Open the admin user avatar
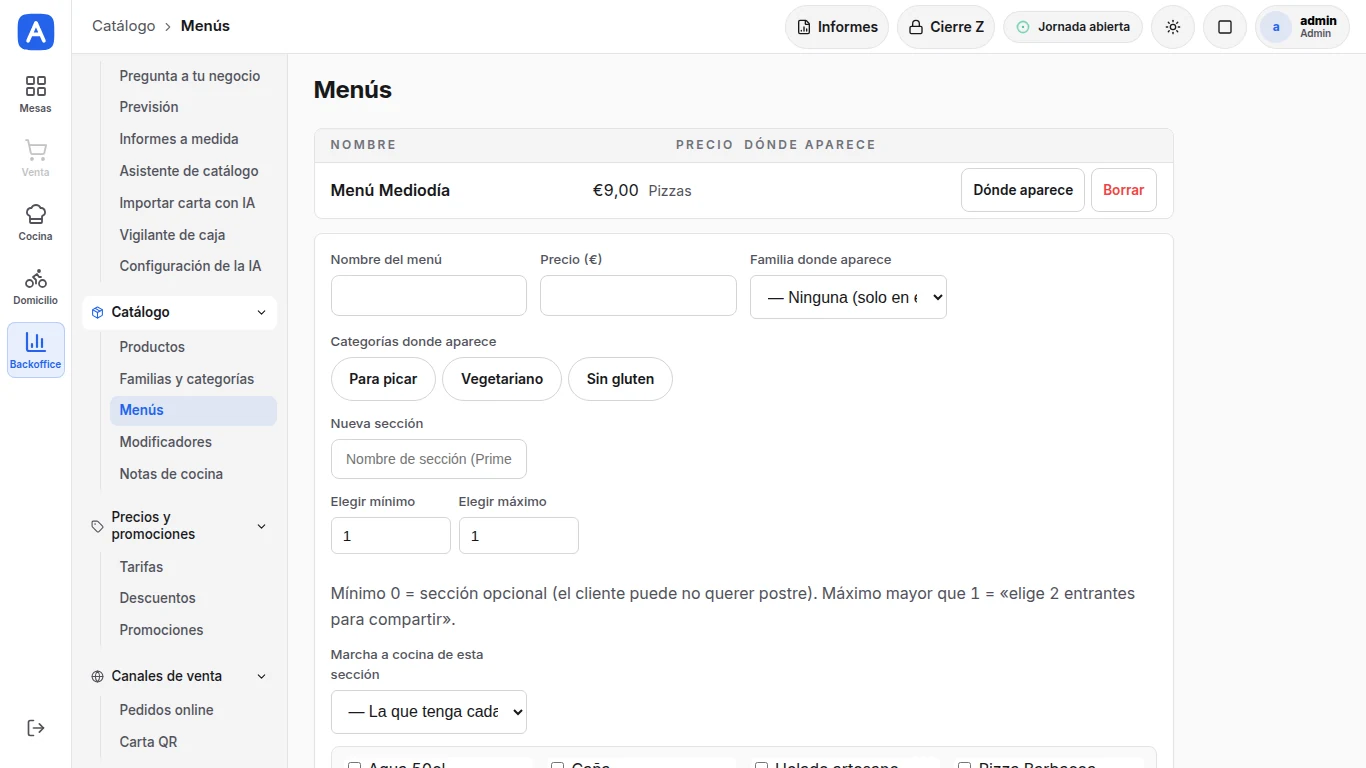Image resolution: width=1366 pixels, height=768 pixels. point(1276,27)
